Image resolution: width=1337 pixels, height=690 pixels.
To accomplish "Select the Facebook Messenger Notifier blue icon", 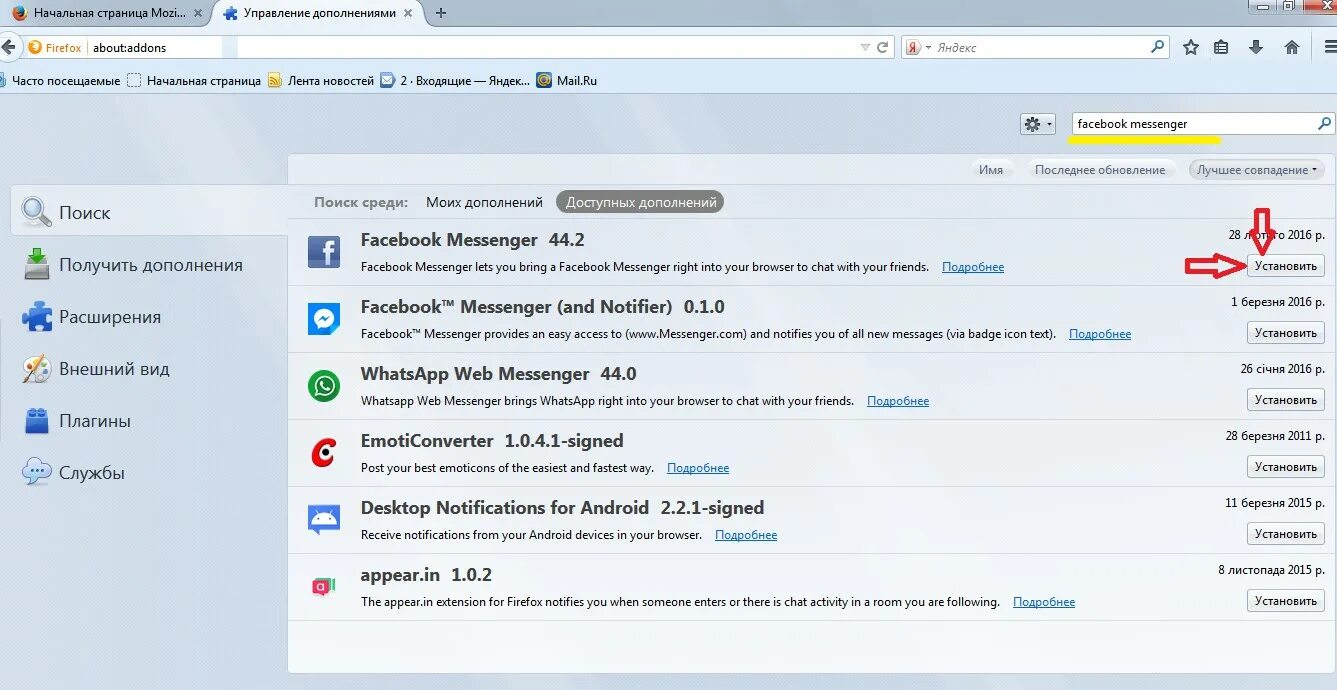I will tap(324, 319).
